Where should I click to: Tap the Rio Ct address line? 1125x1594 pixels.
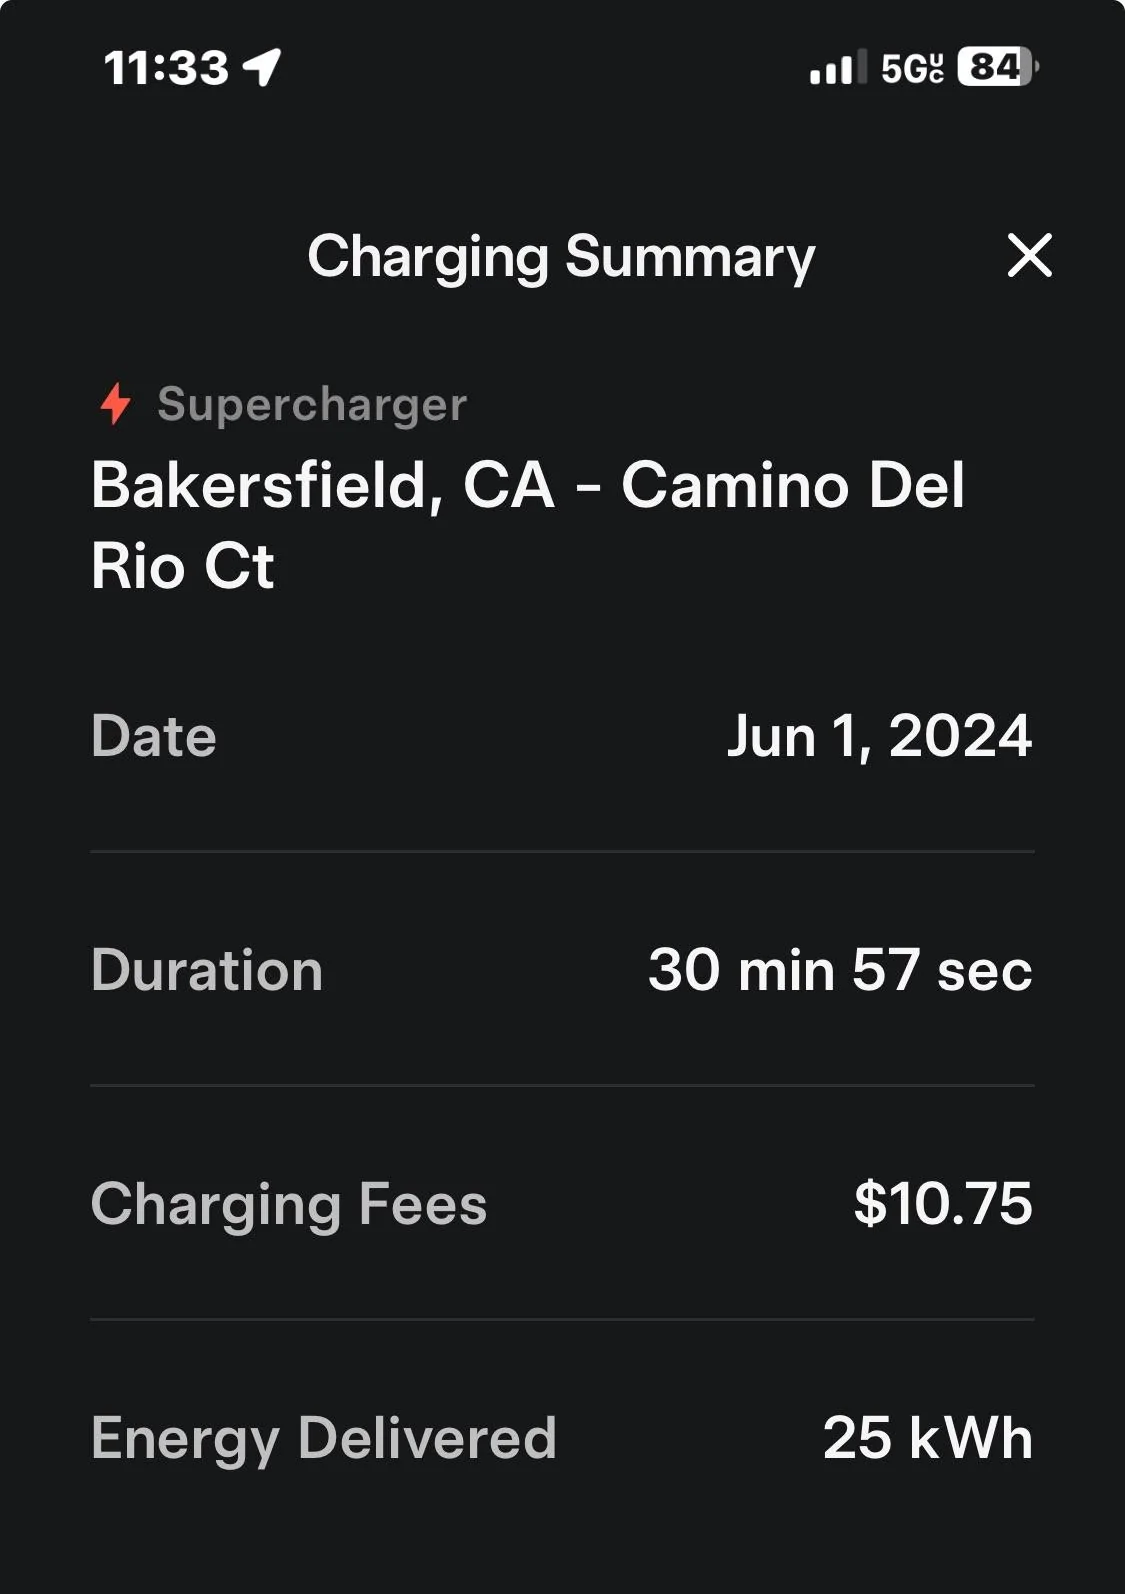(x=183, y=566)
